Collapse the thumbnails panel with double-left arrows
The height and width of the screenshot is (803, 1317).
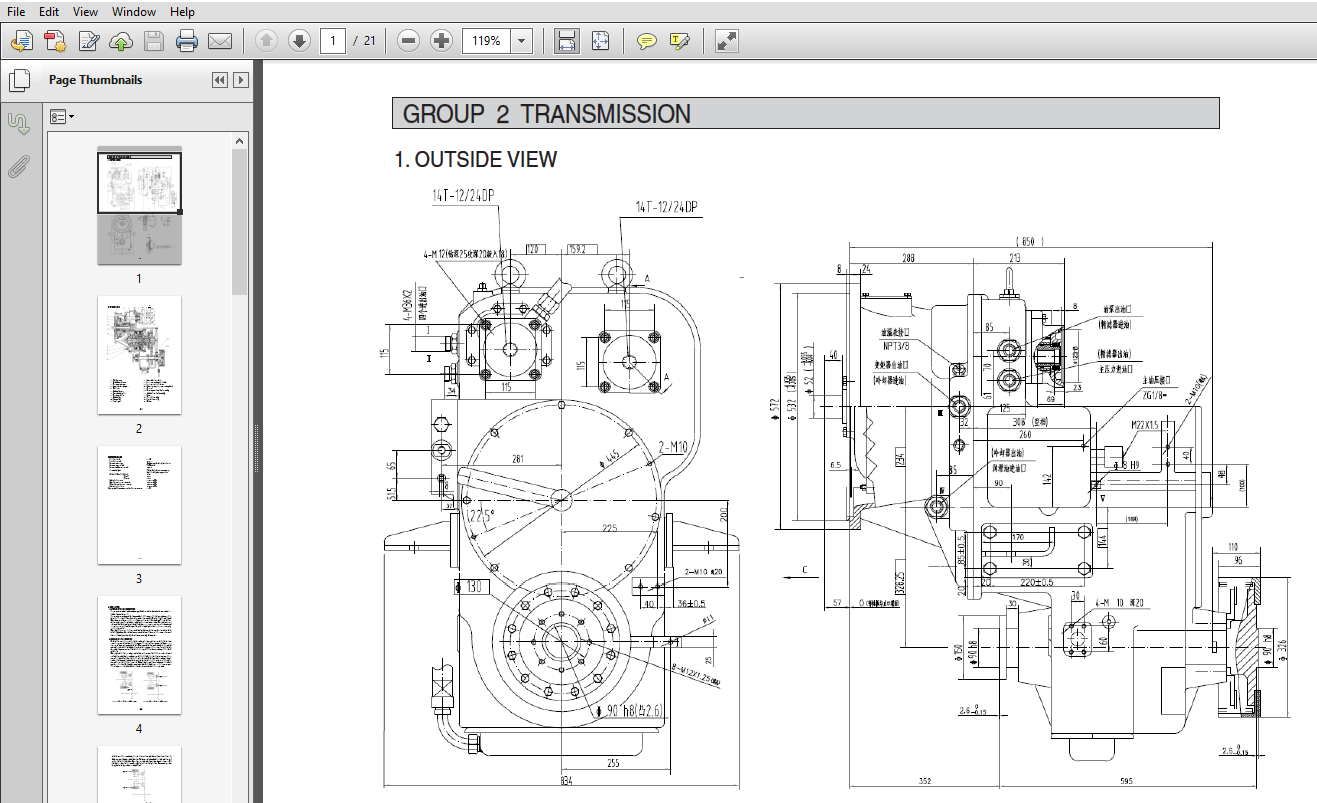click(x=220, y=80)
